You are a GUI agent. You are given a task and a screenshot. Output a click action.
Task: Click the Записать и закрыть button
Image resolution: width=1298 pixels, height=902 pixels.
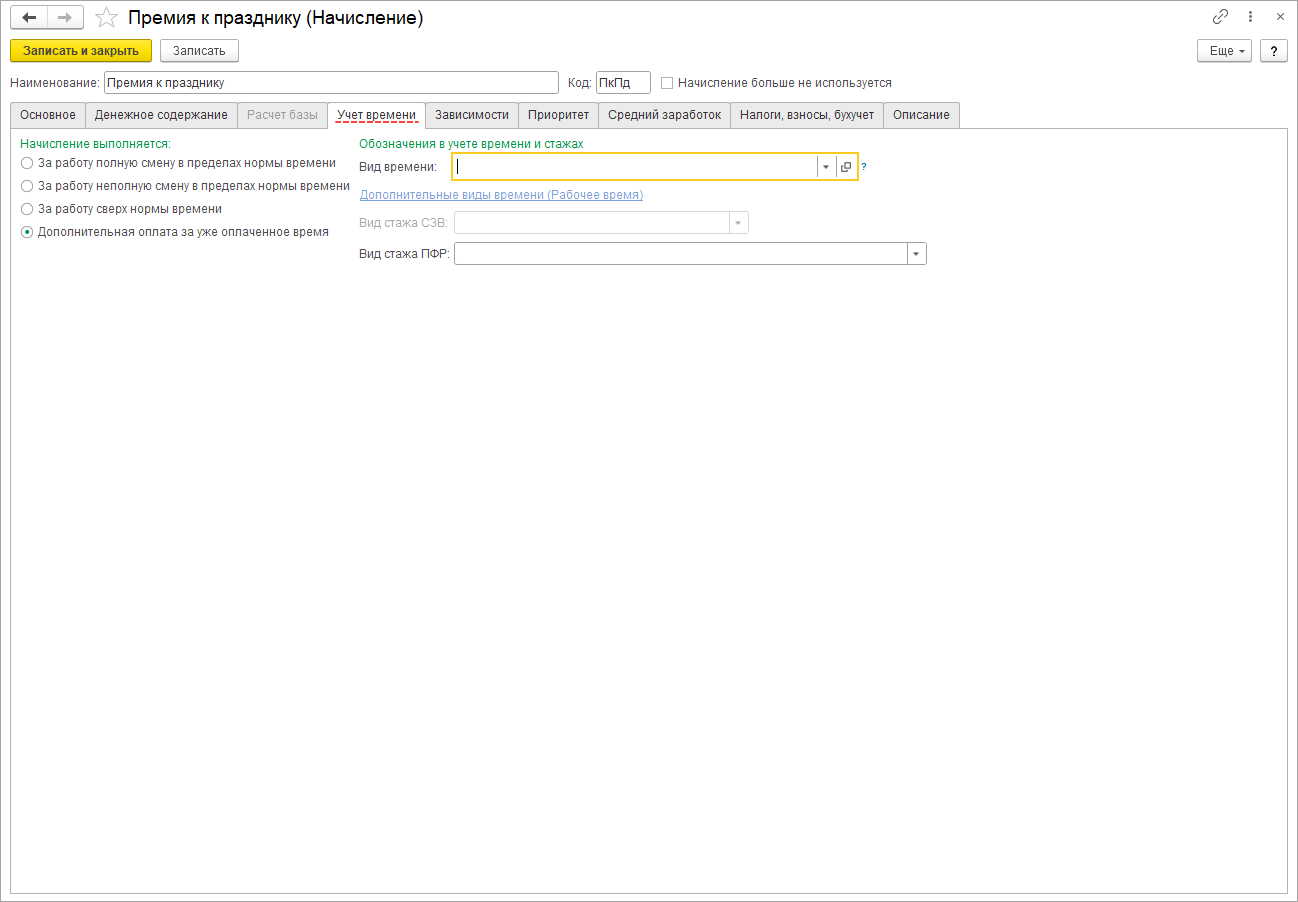[x=81, y=51]
